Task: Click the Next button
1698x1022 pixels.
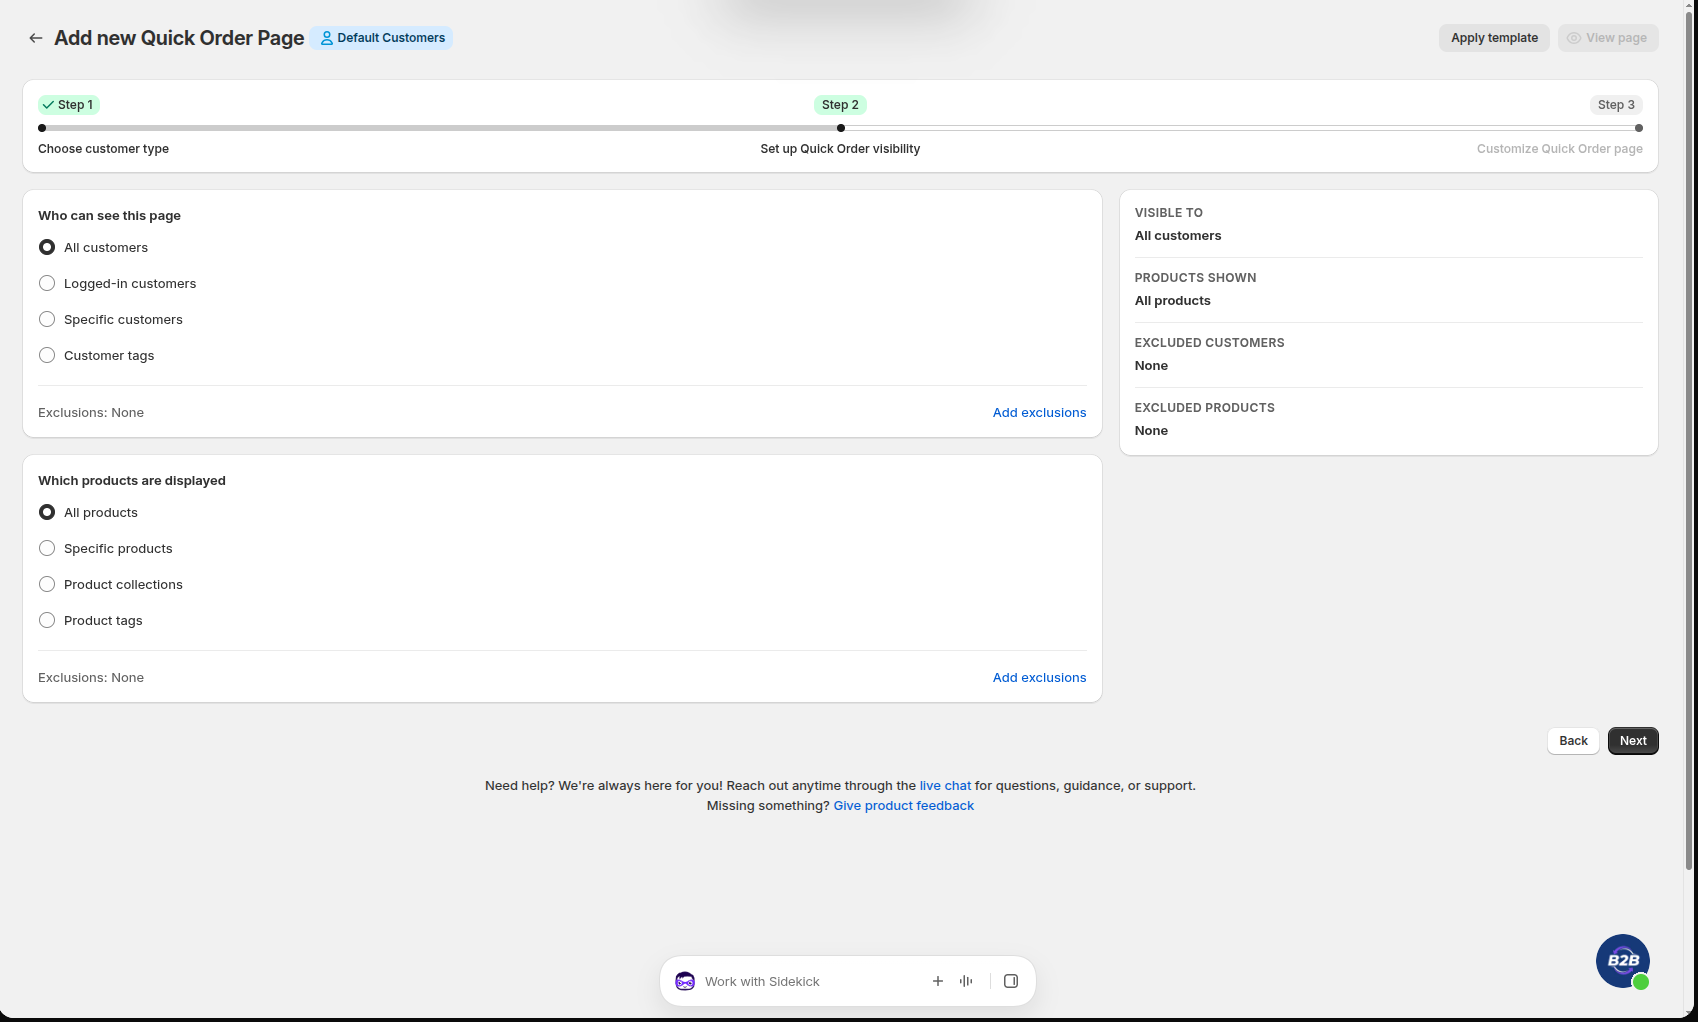Action: [1633, 741]
